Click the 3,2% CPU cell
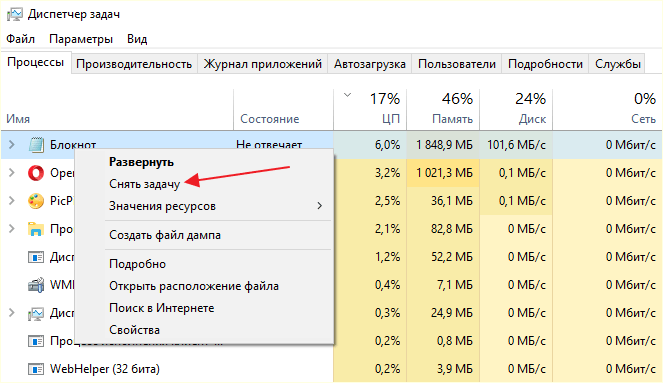The width and height of the screenshot is (663, 383). click(370, 173)
